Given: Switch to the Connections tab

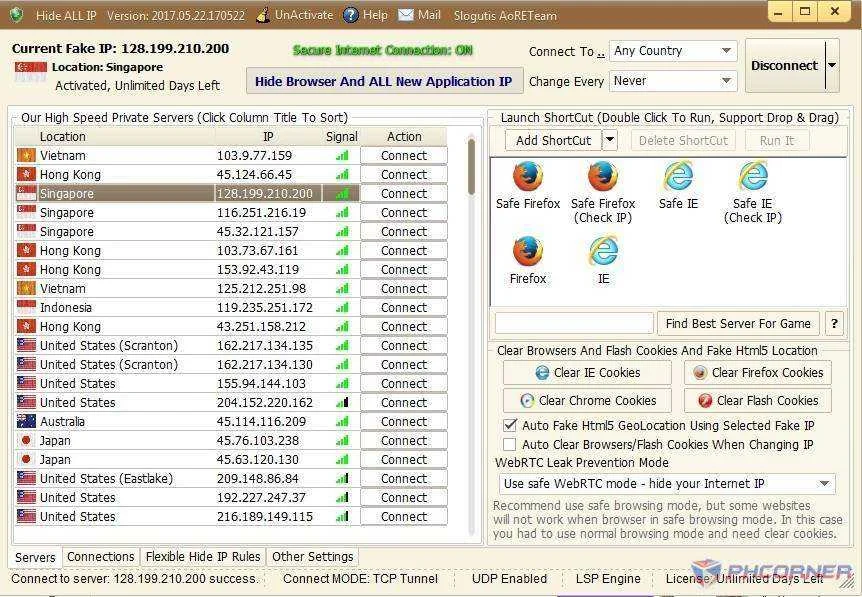Looking at the screenshot, I should coord(101,557).
